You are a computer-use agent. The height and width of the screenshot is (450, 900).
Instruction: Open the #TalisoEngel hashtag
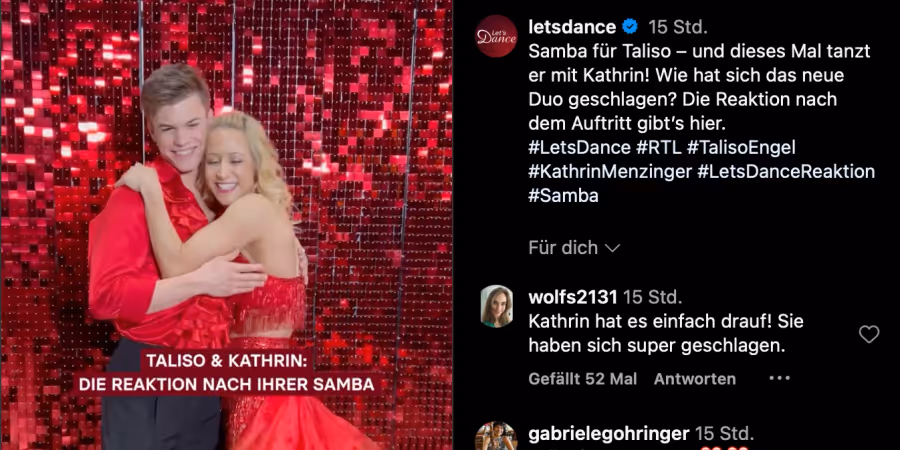741,148
